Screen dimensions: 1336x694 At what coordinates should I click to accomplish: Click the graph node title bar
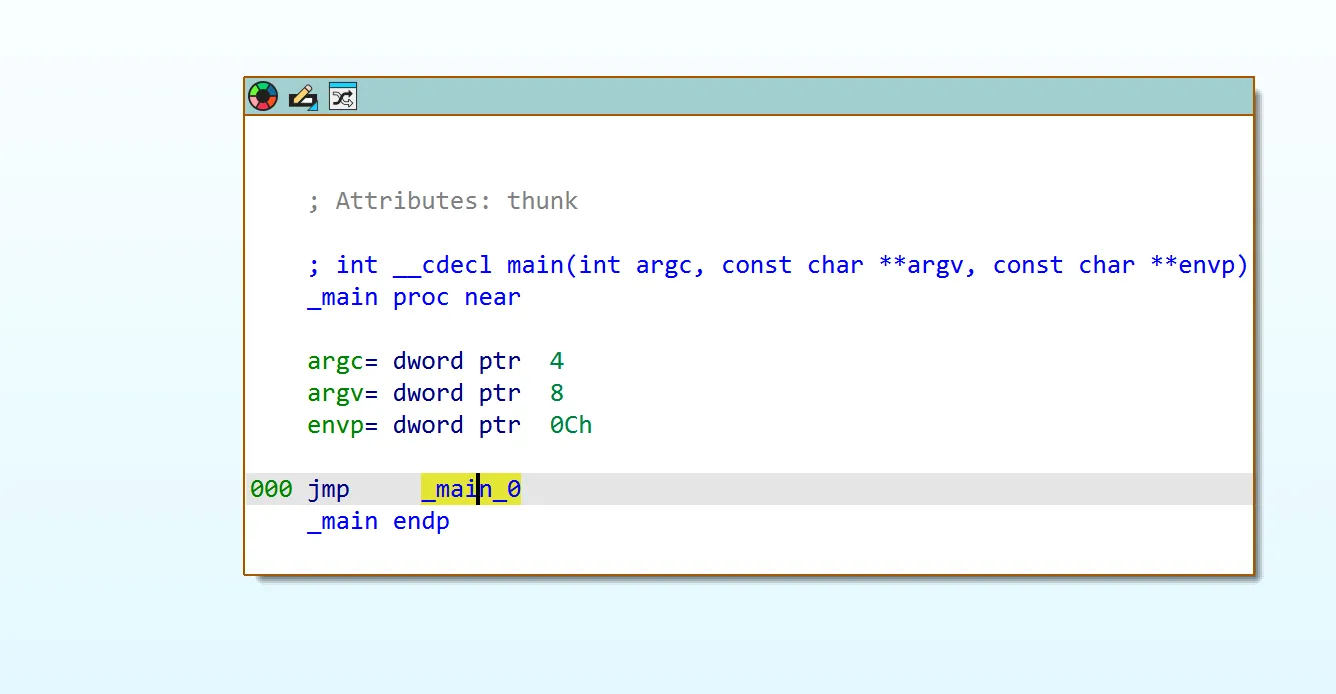click(749, 97)
